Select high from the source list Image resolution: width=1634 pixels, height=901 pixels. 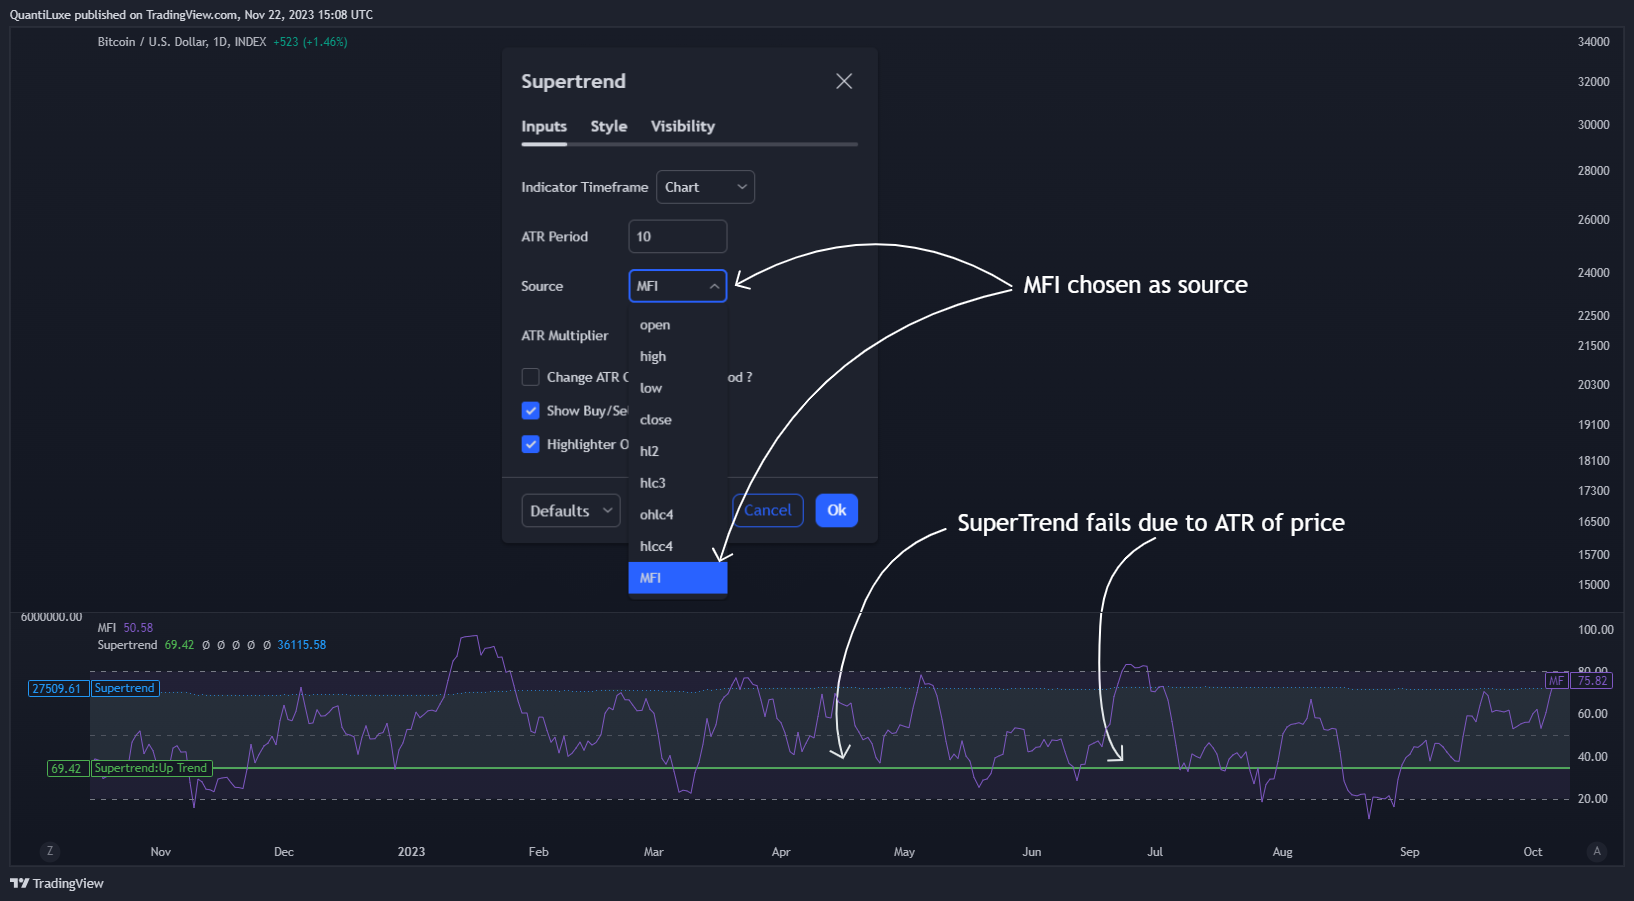677,357
